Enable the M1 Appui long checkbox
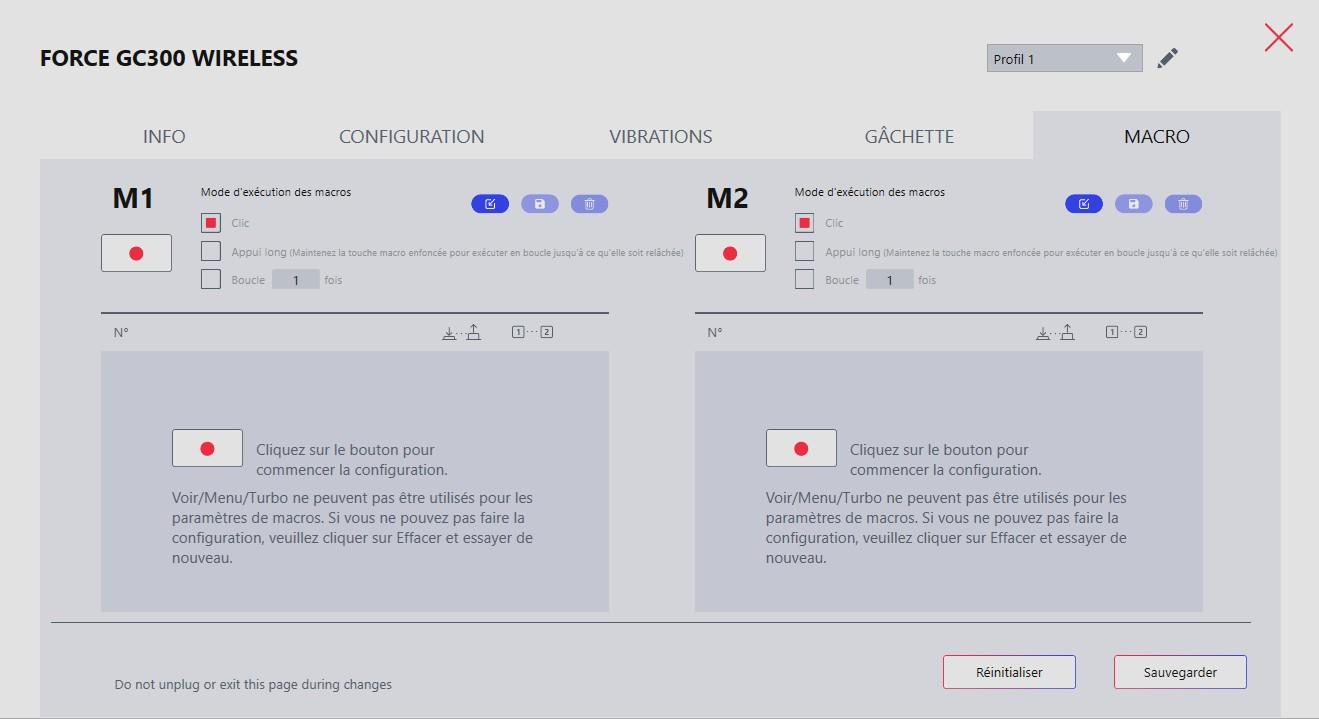Screen dimensions: 1319x719 tap(211, 251)
